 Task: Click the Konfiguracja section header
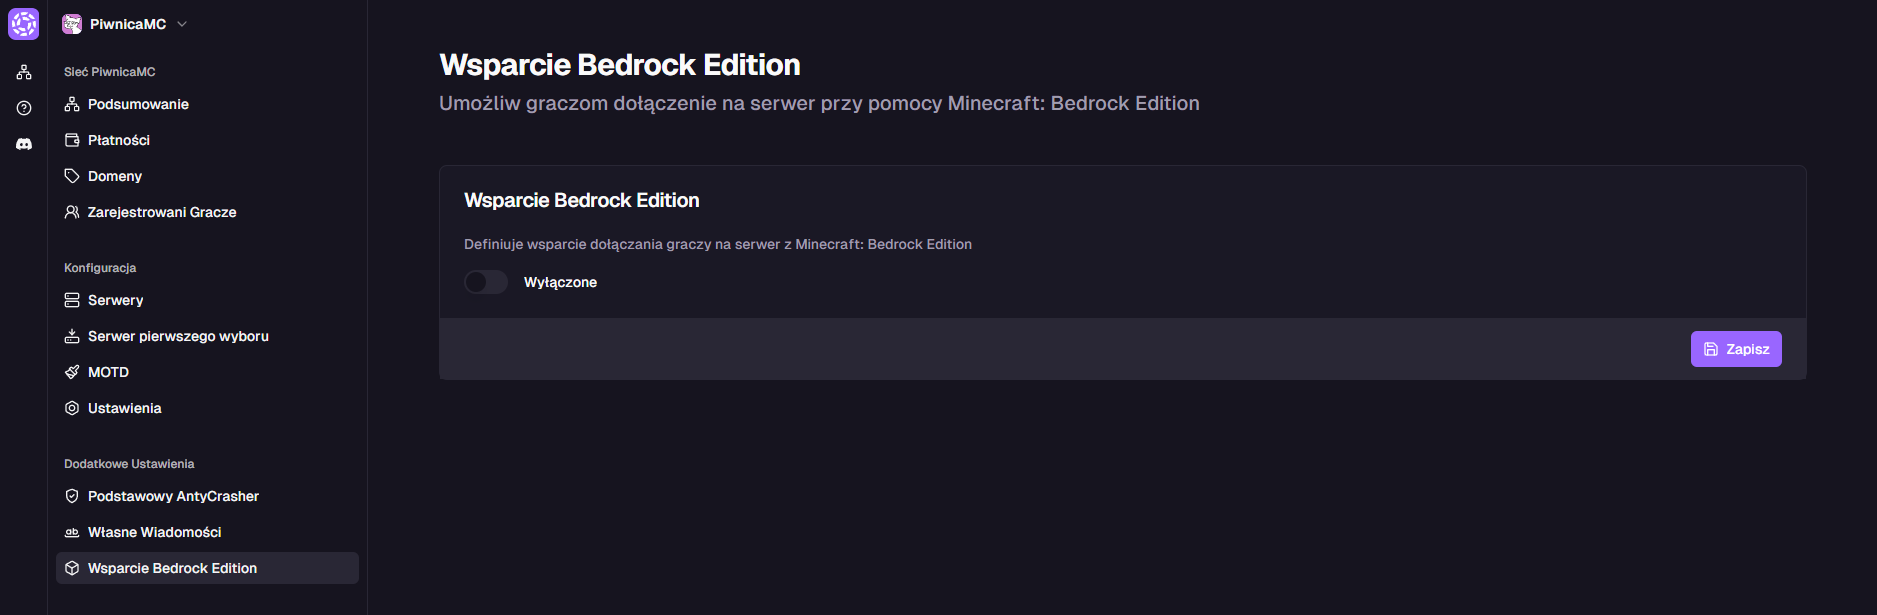100,268
